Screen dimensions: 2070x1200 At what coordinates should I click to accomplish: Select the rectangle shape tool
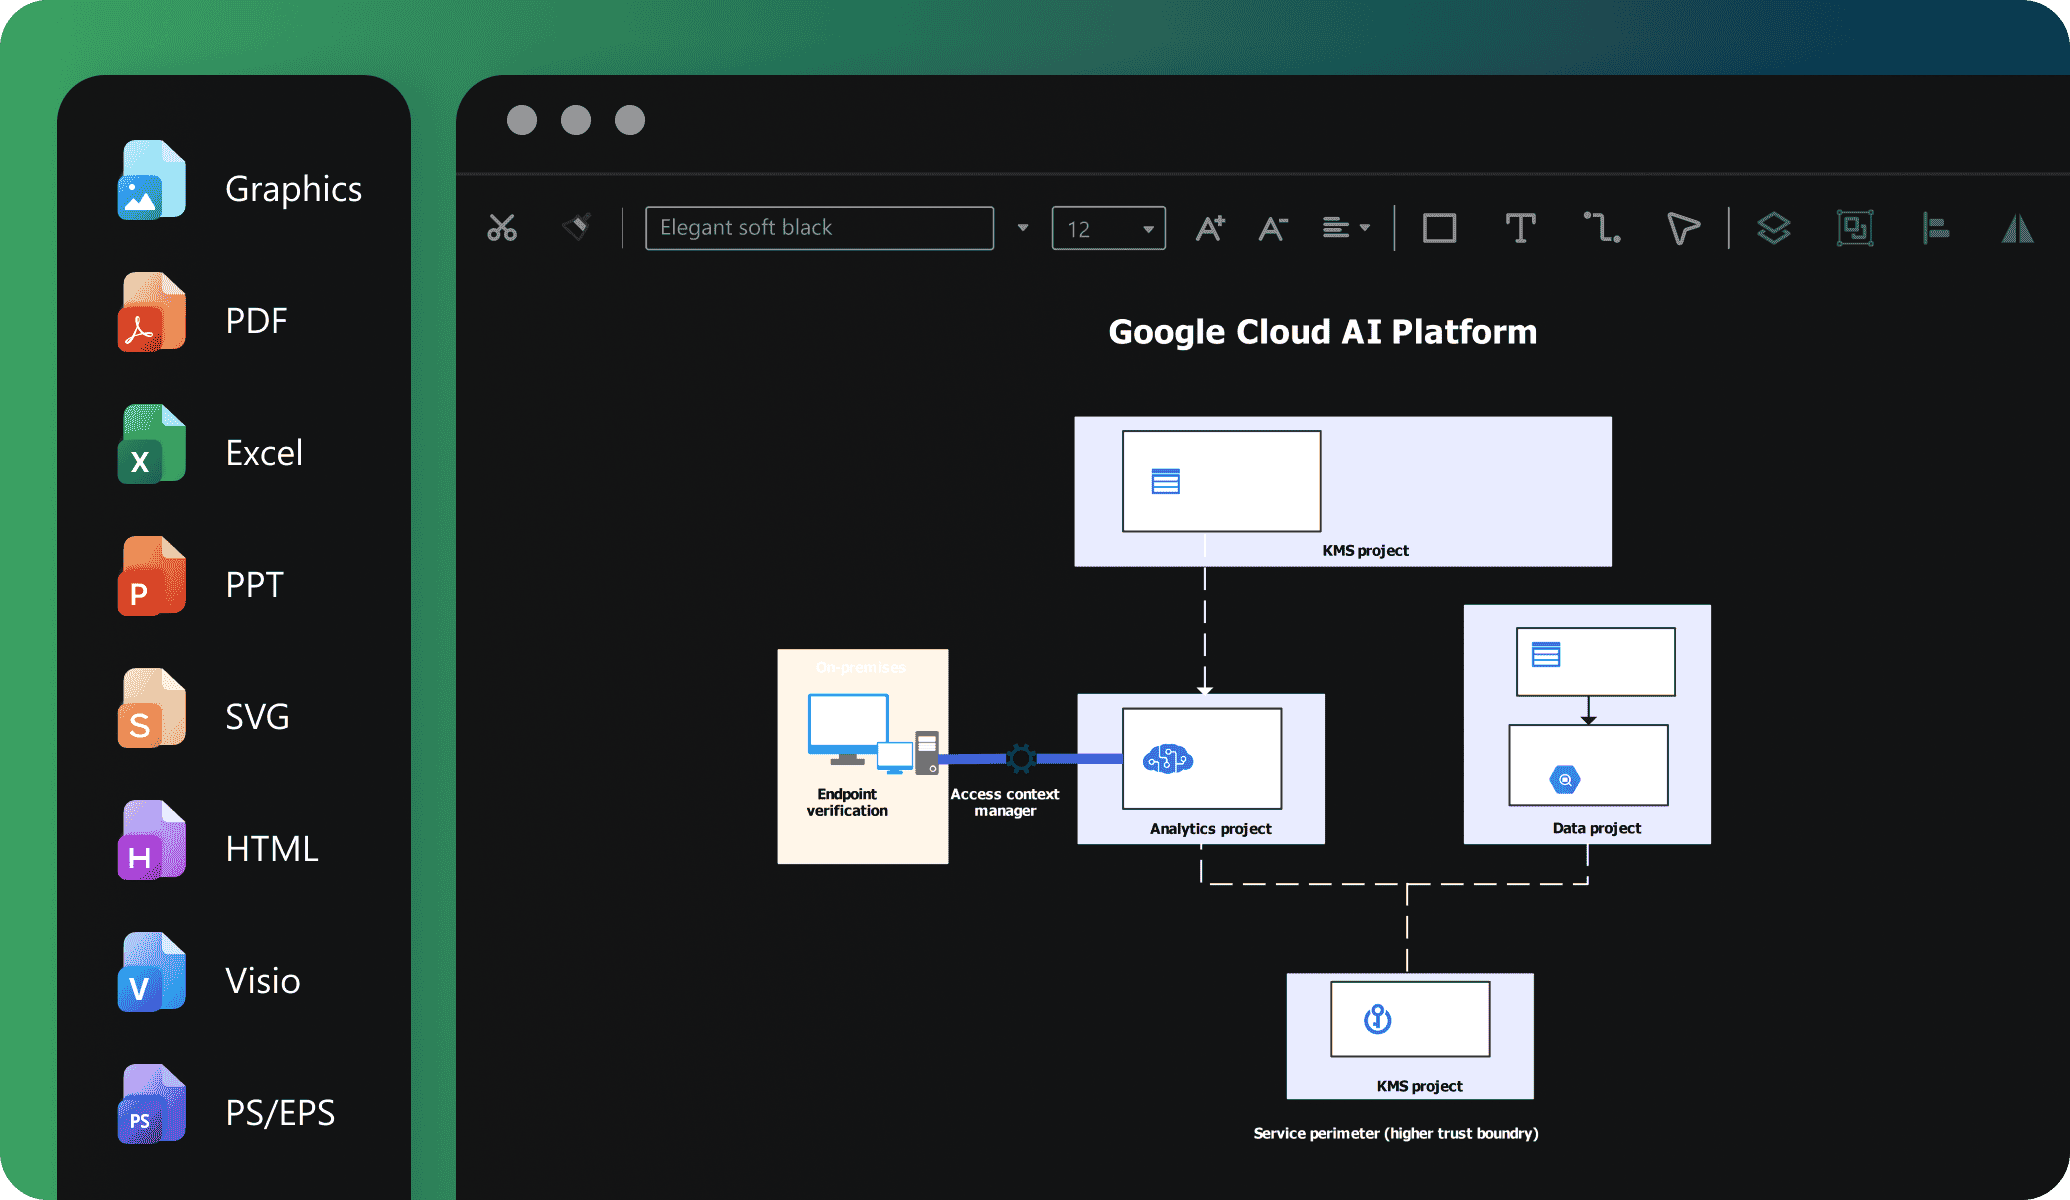coord(1439,228)
